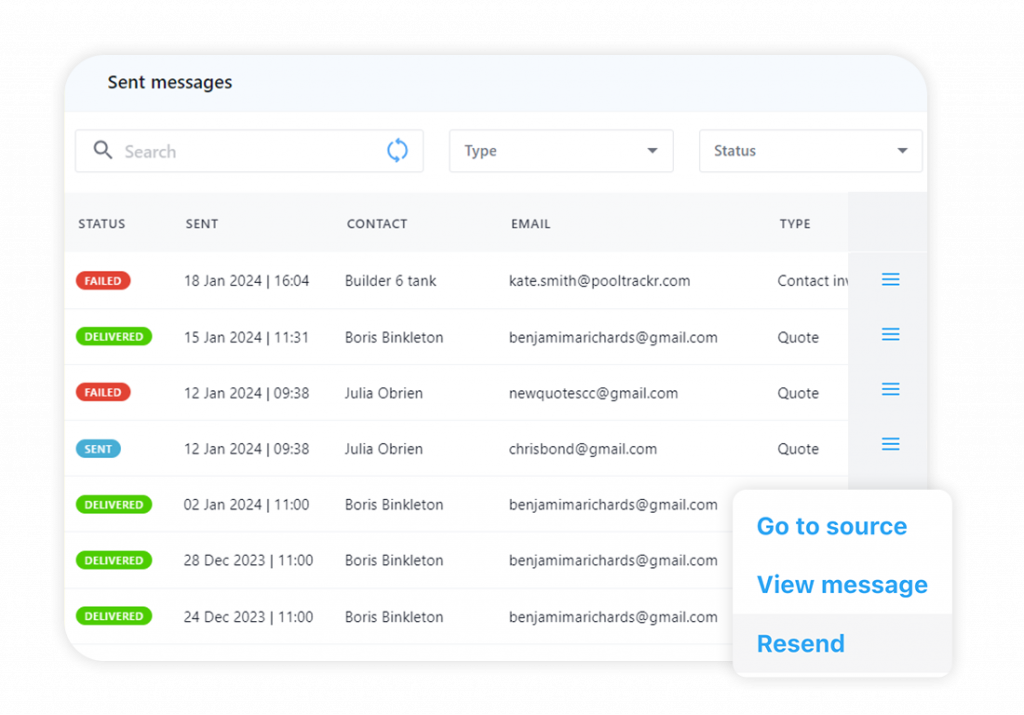Viewport: 1024px width, 715px height.
Task: Open actions menu for the sent Julia Obrien message
Action: pos(890,443)
